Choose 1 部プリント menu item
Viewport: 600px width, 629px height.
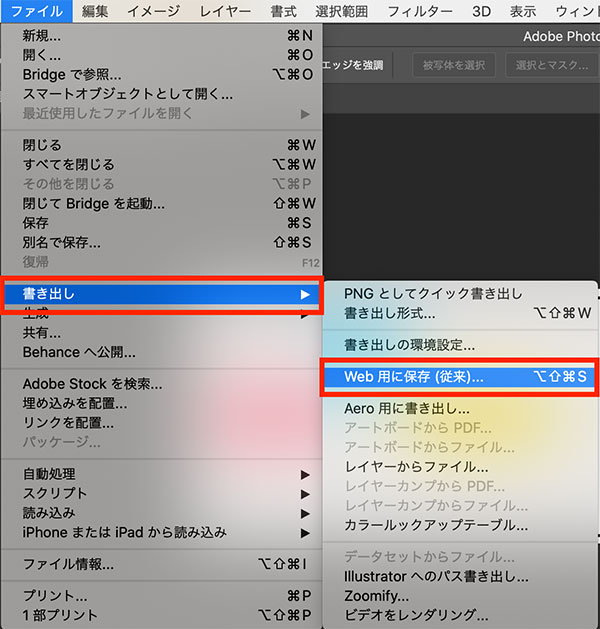coord(162,615)
